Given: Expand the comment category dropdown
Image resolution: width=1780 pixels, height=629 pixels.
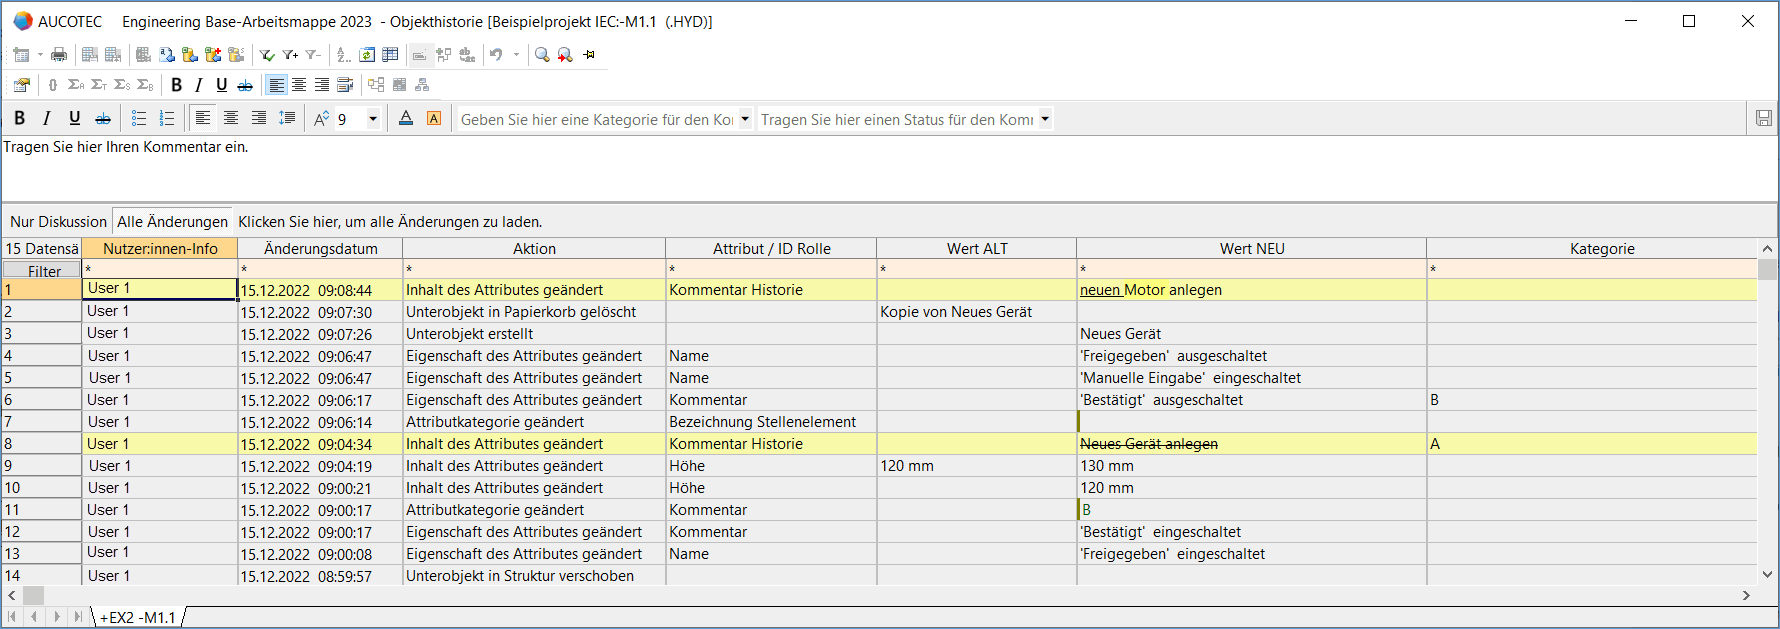Looking at the screenshot, I should click(x=745, y=119).
